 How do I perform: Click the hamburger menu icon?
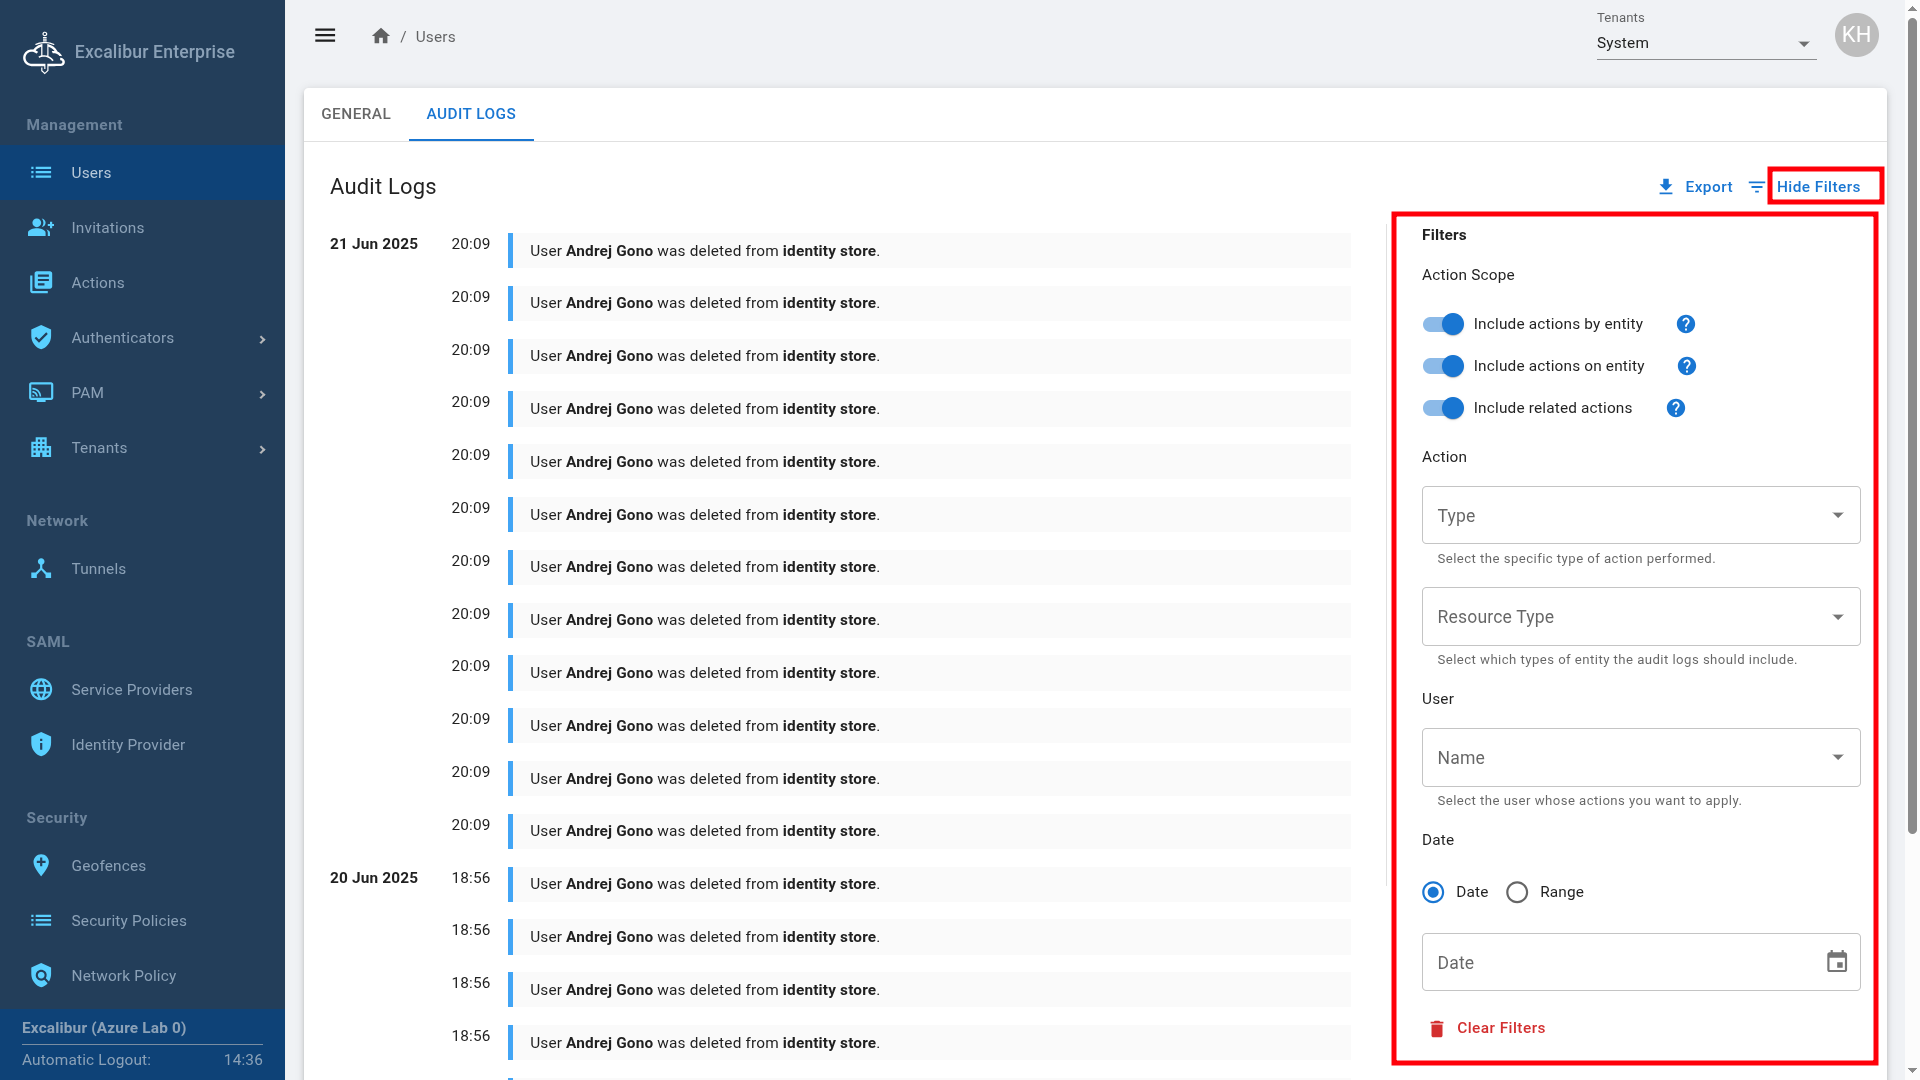click(x=325, y=36)
